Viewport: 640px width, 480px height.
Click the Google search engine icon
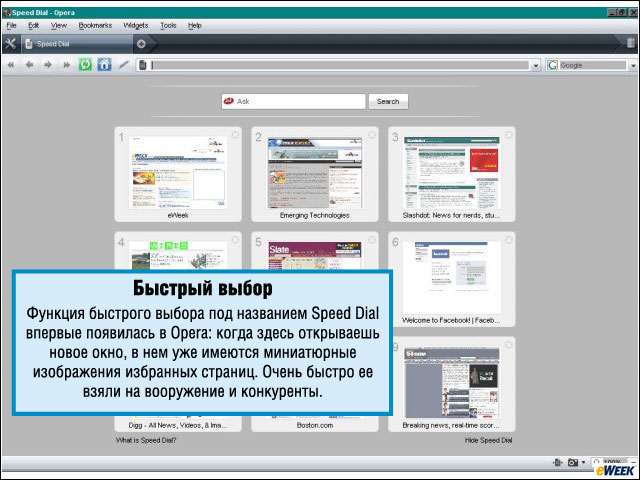tap(552, 65)
